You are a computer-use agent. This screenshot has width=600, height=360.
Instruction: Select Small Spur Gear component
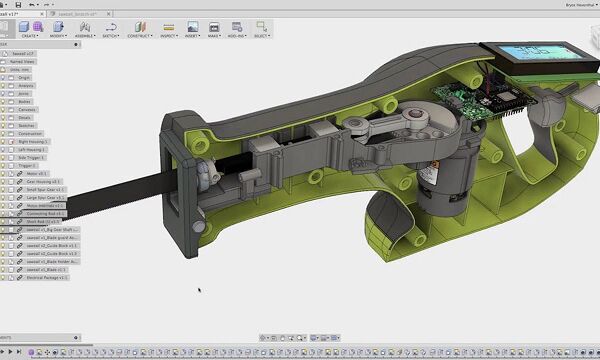pyautogui.click(x=45, y=190)
